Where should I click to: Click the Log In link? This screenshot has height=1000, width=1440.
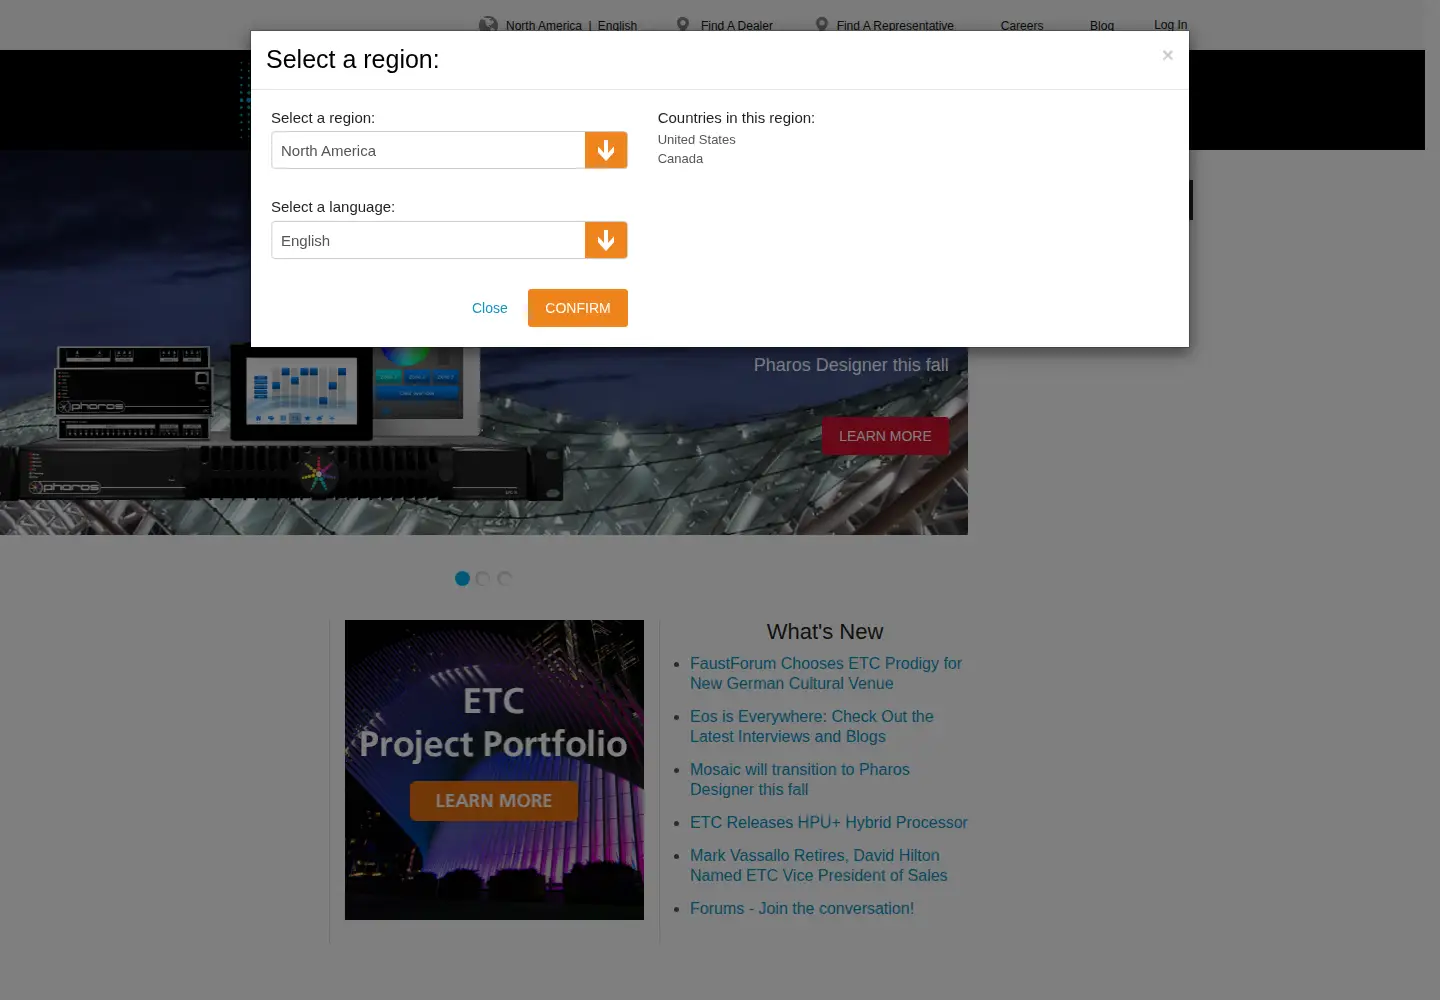tap(1170, 25)
